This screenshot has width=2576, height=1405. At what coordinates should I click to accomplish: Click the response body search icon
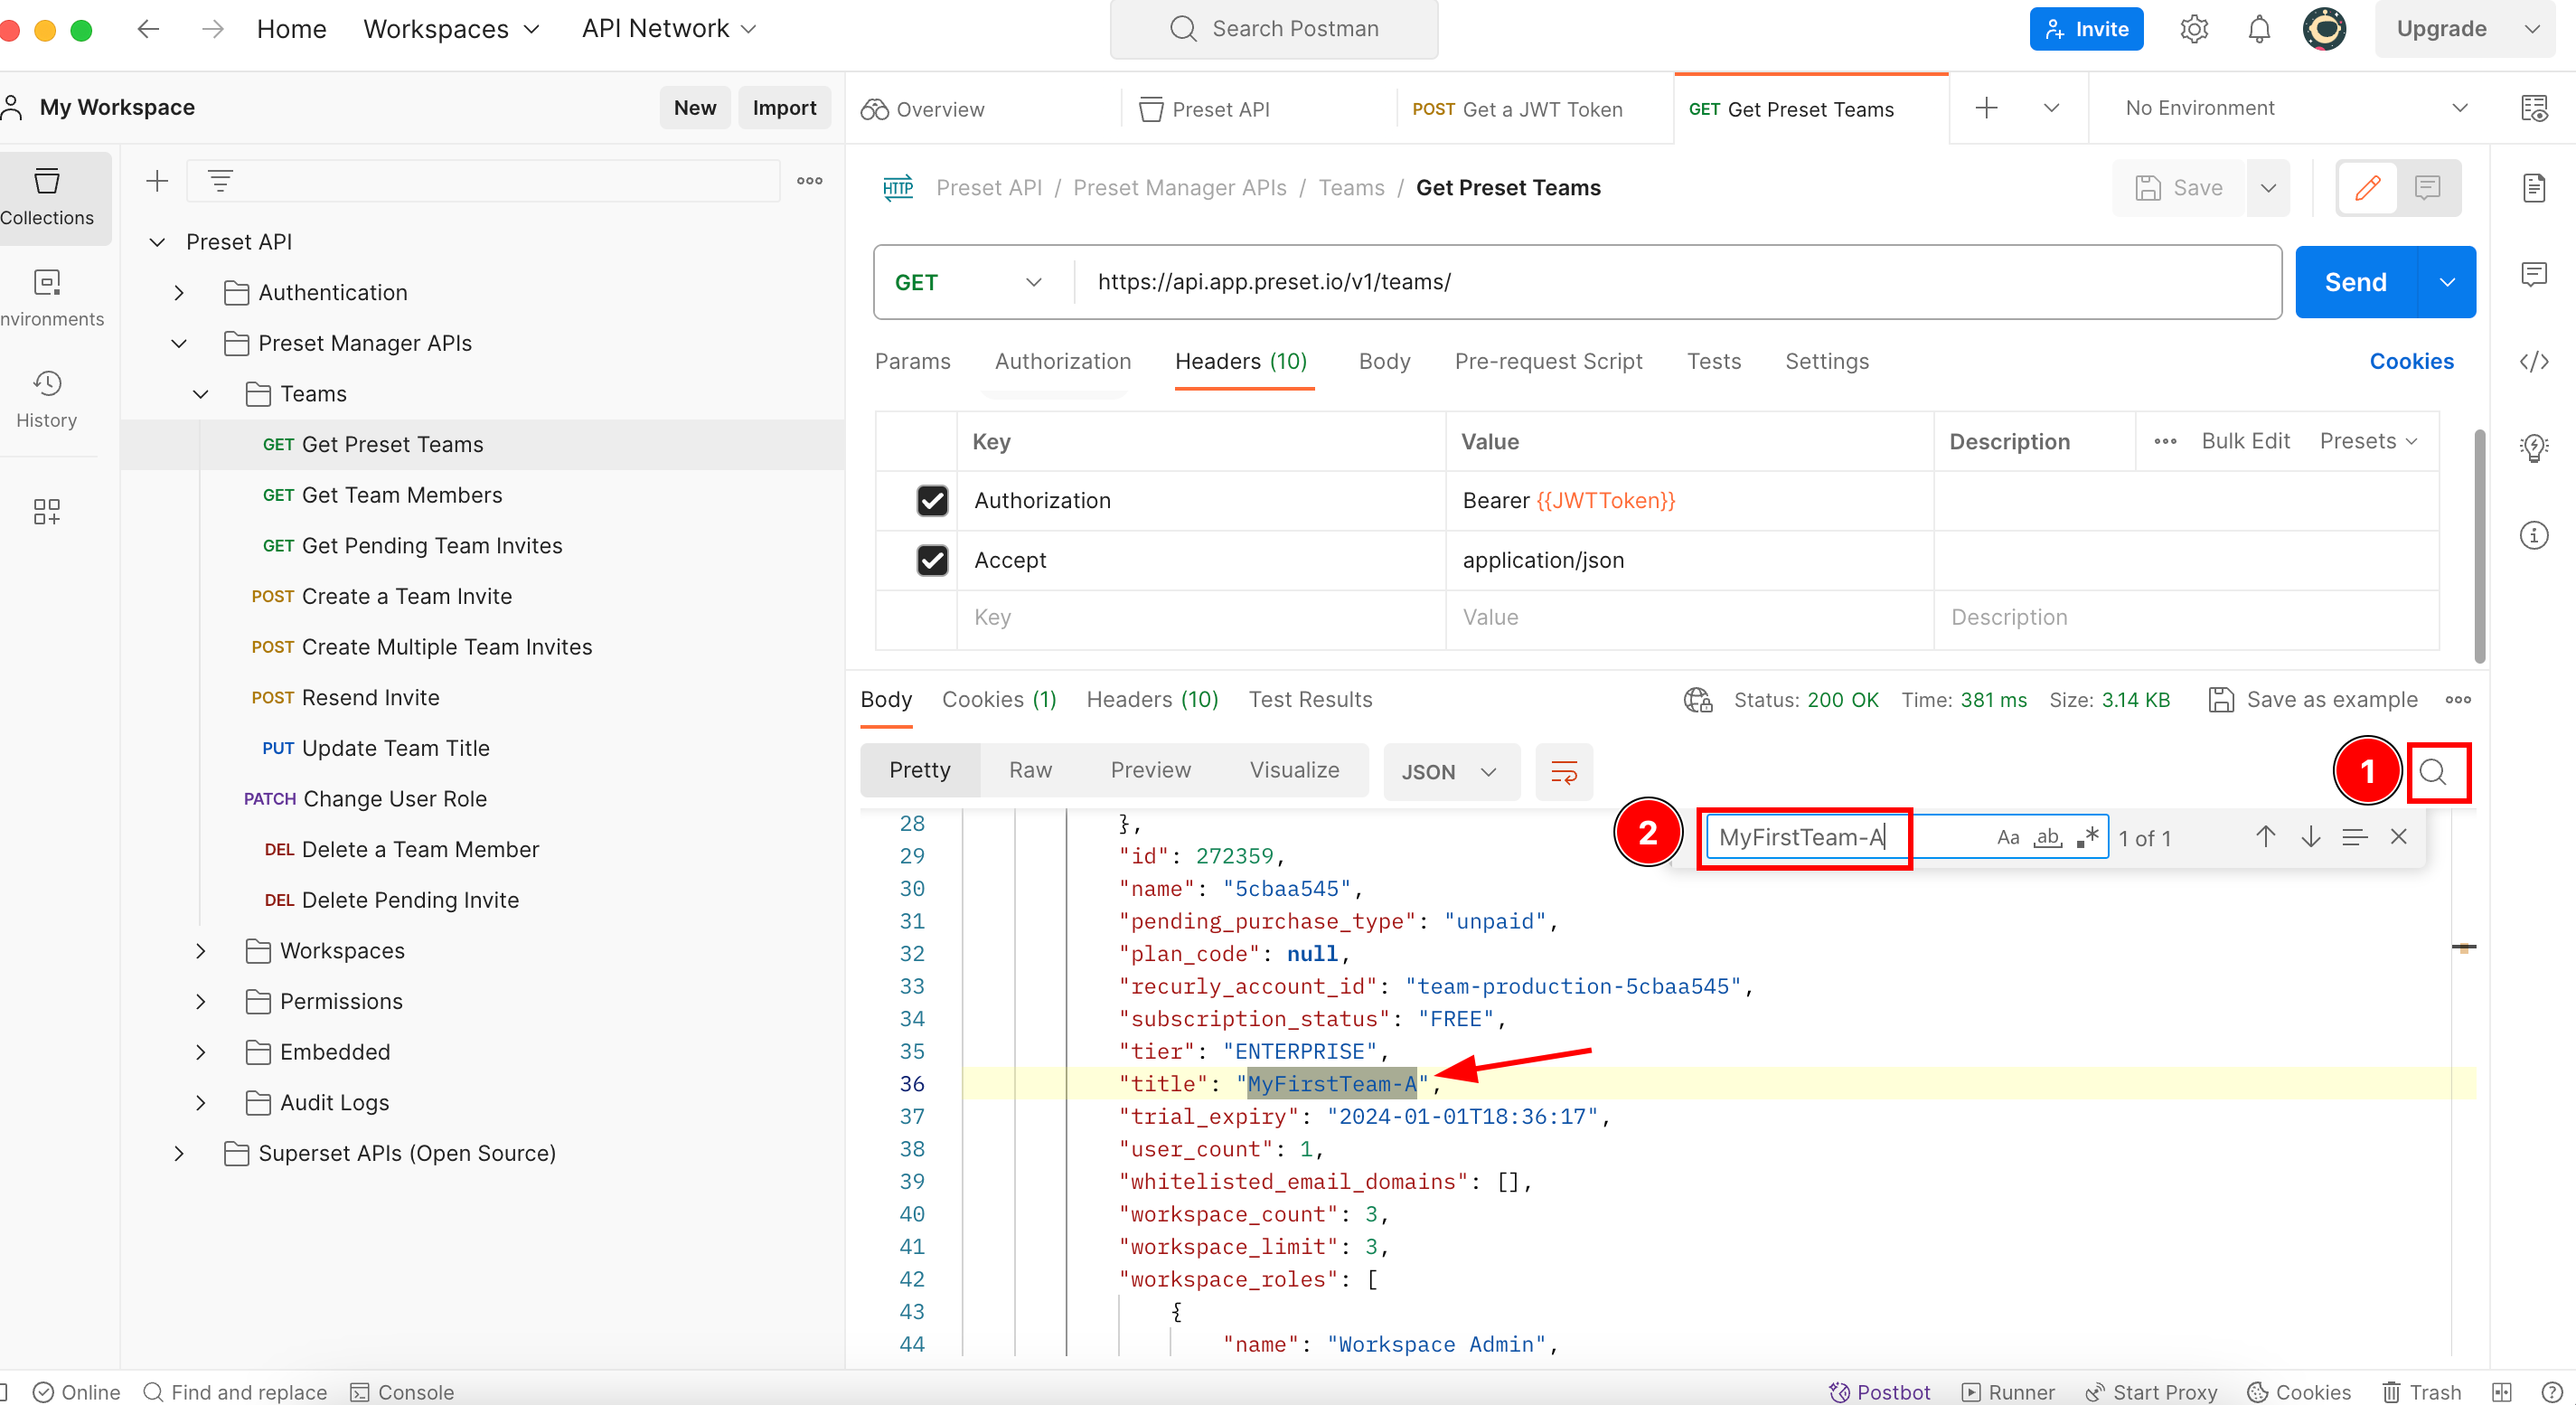pyautogui.click(x=2432, y=772)
